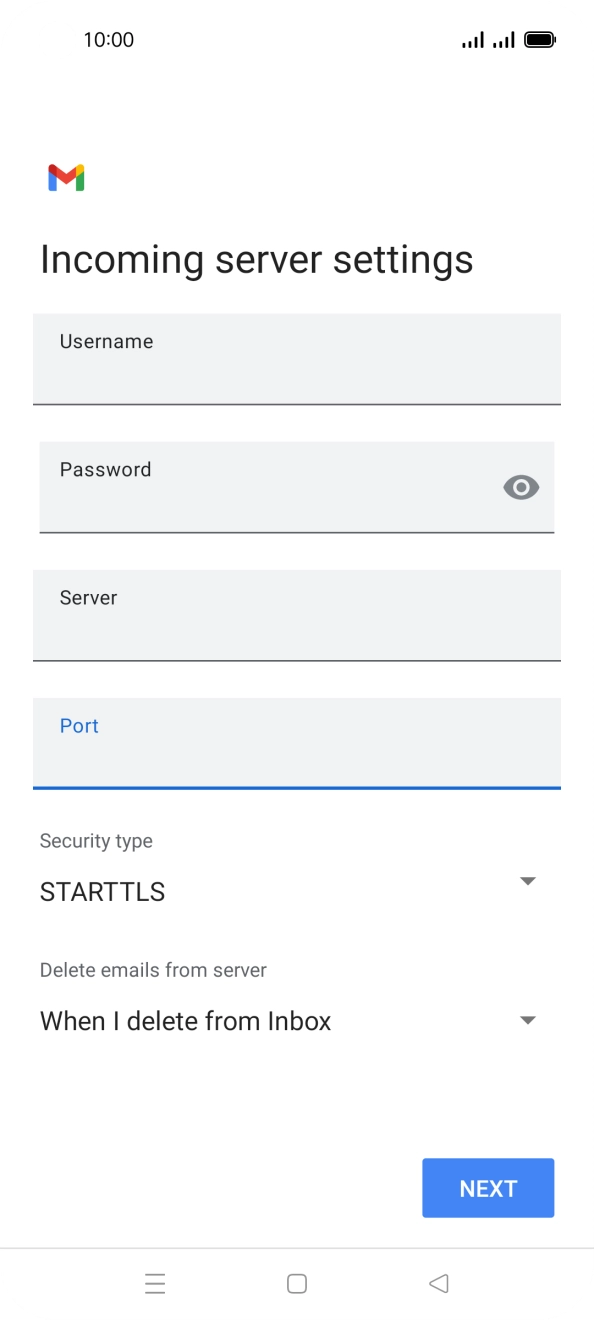Show the password using the eye icon
The image size is (594, 1320).
point(521,487)
